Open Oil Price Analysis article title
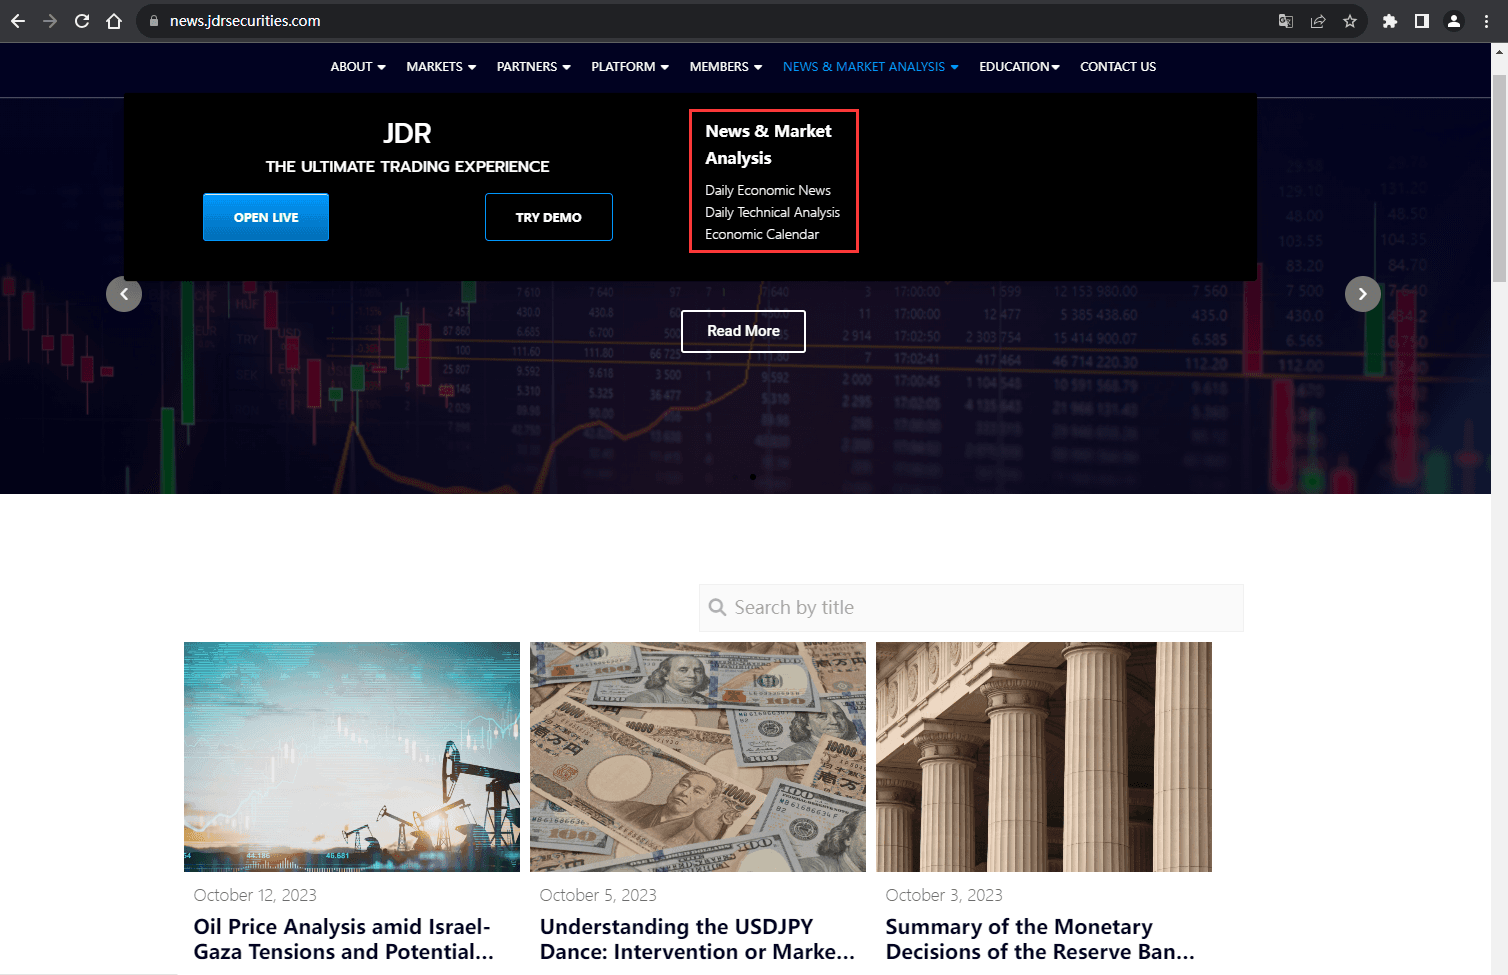 tap(344, 939)
